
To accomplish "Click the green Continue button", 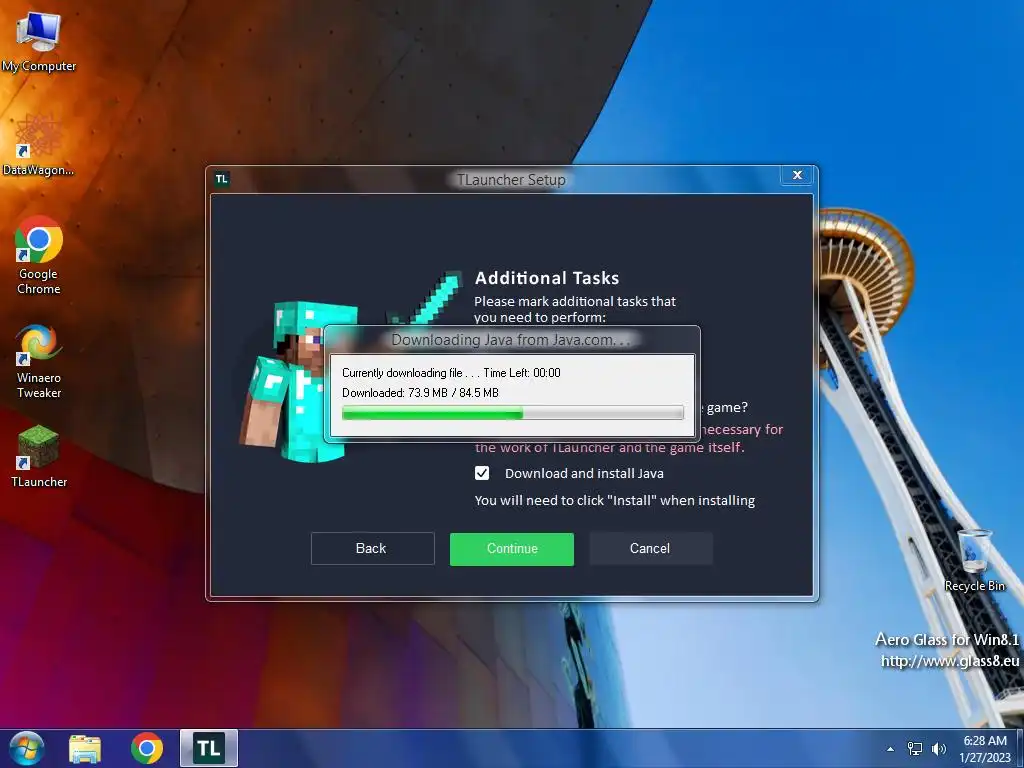I will point(512,549).
